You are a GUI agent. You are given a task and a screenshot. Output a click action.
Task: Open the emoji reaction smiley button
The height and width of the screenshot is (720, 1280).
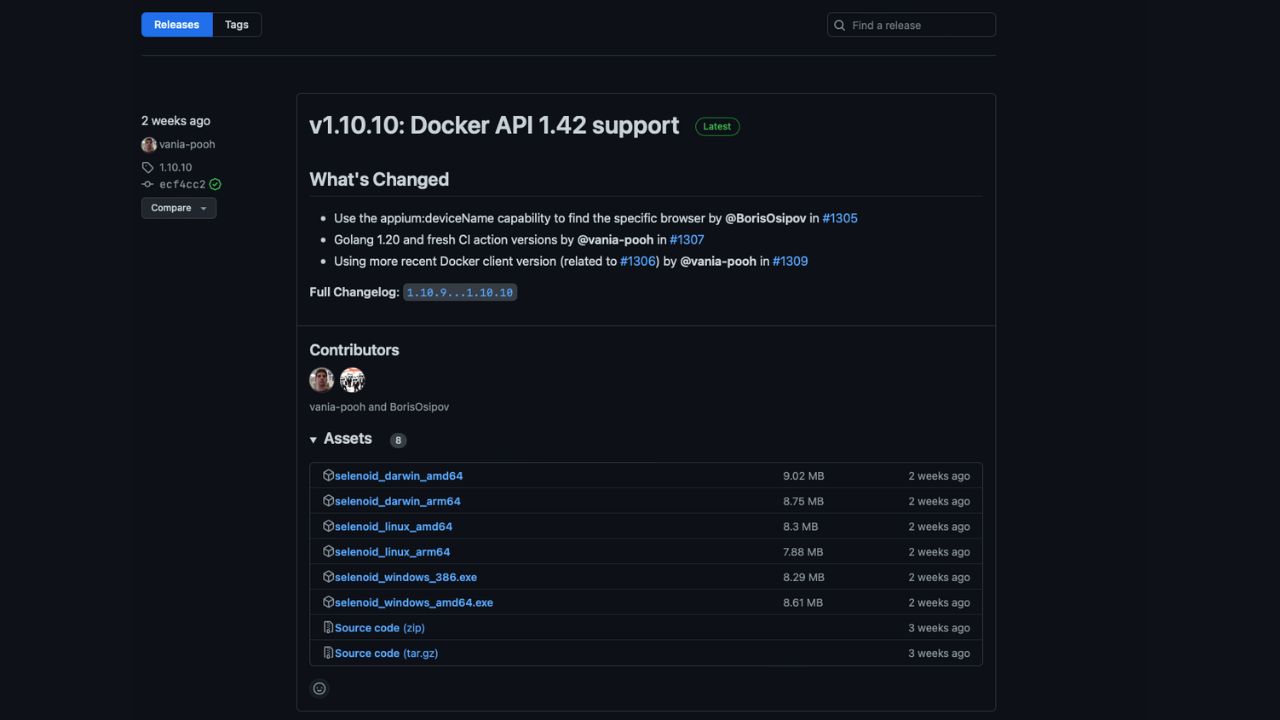[320, 688]
